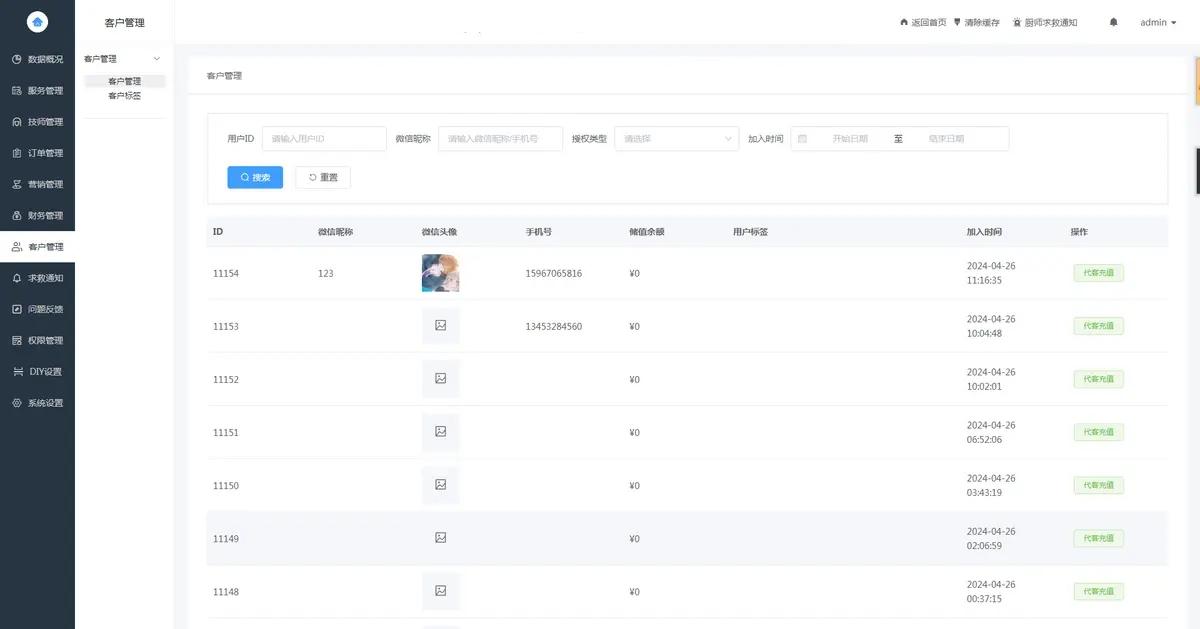
Task: Open 财务管理 in the sidebar
Action: tap(37, 215)
